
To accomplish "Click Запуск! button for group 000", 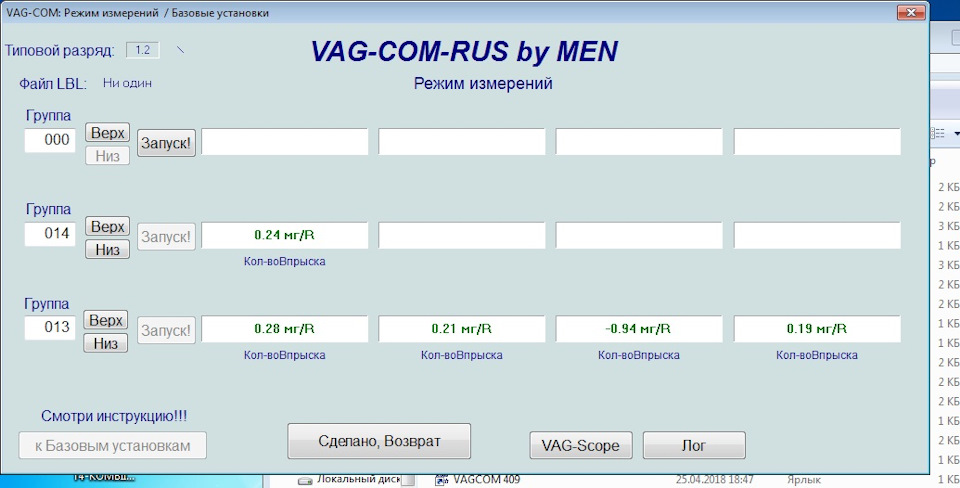I will (x=166, y=143).
